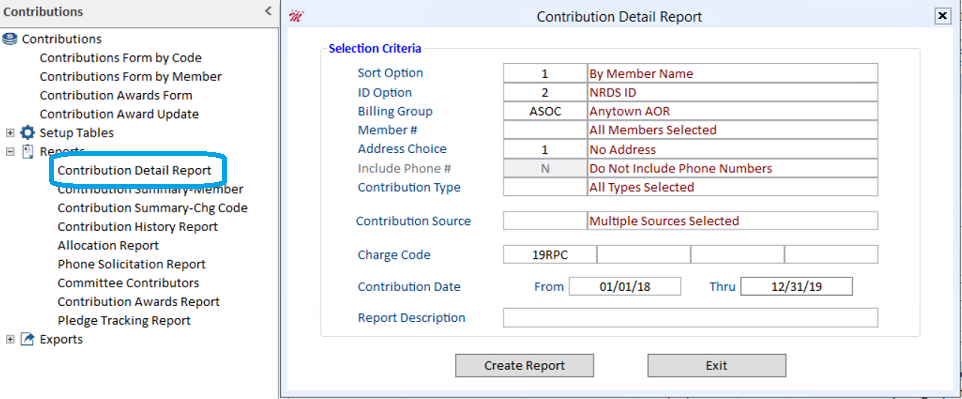Open Contribution Summary-Member report

(150, 190)
